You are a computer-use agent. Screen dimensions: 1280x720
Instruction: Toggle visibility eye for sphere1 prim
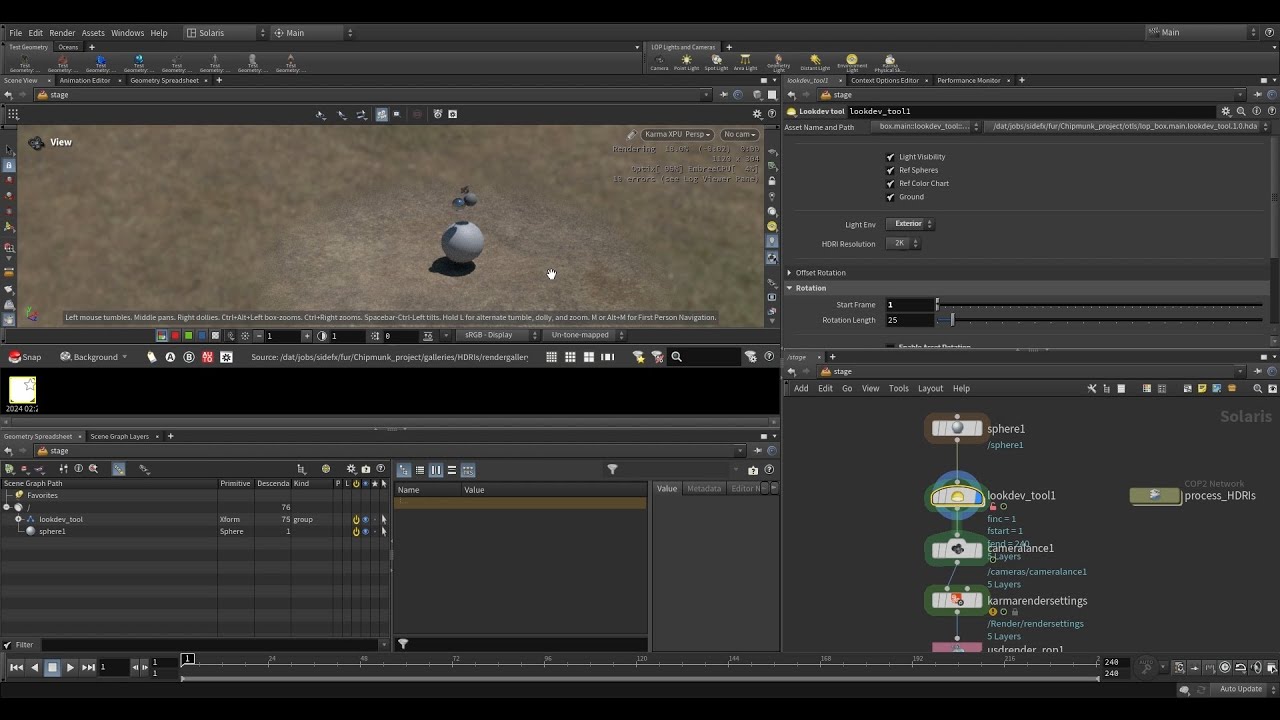click(365, 531)
